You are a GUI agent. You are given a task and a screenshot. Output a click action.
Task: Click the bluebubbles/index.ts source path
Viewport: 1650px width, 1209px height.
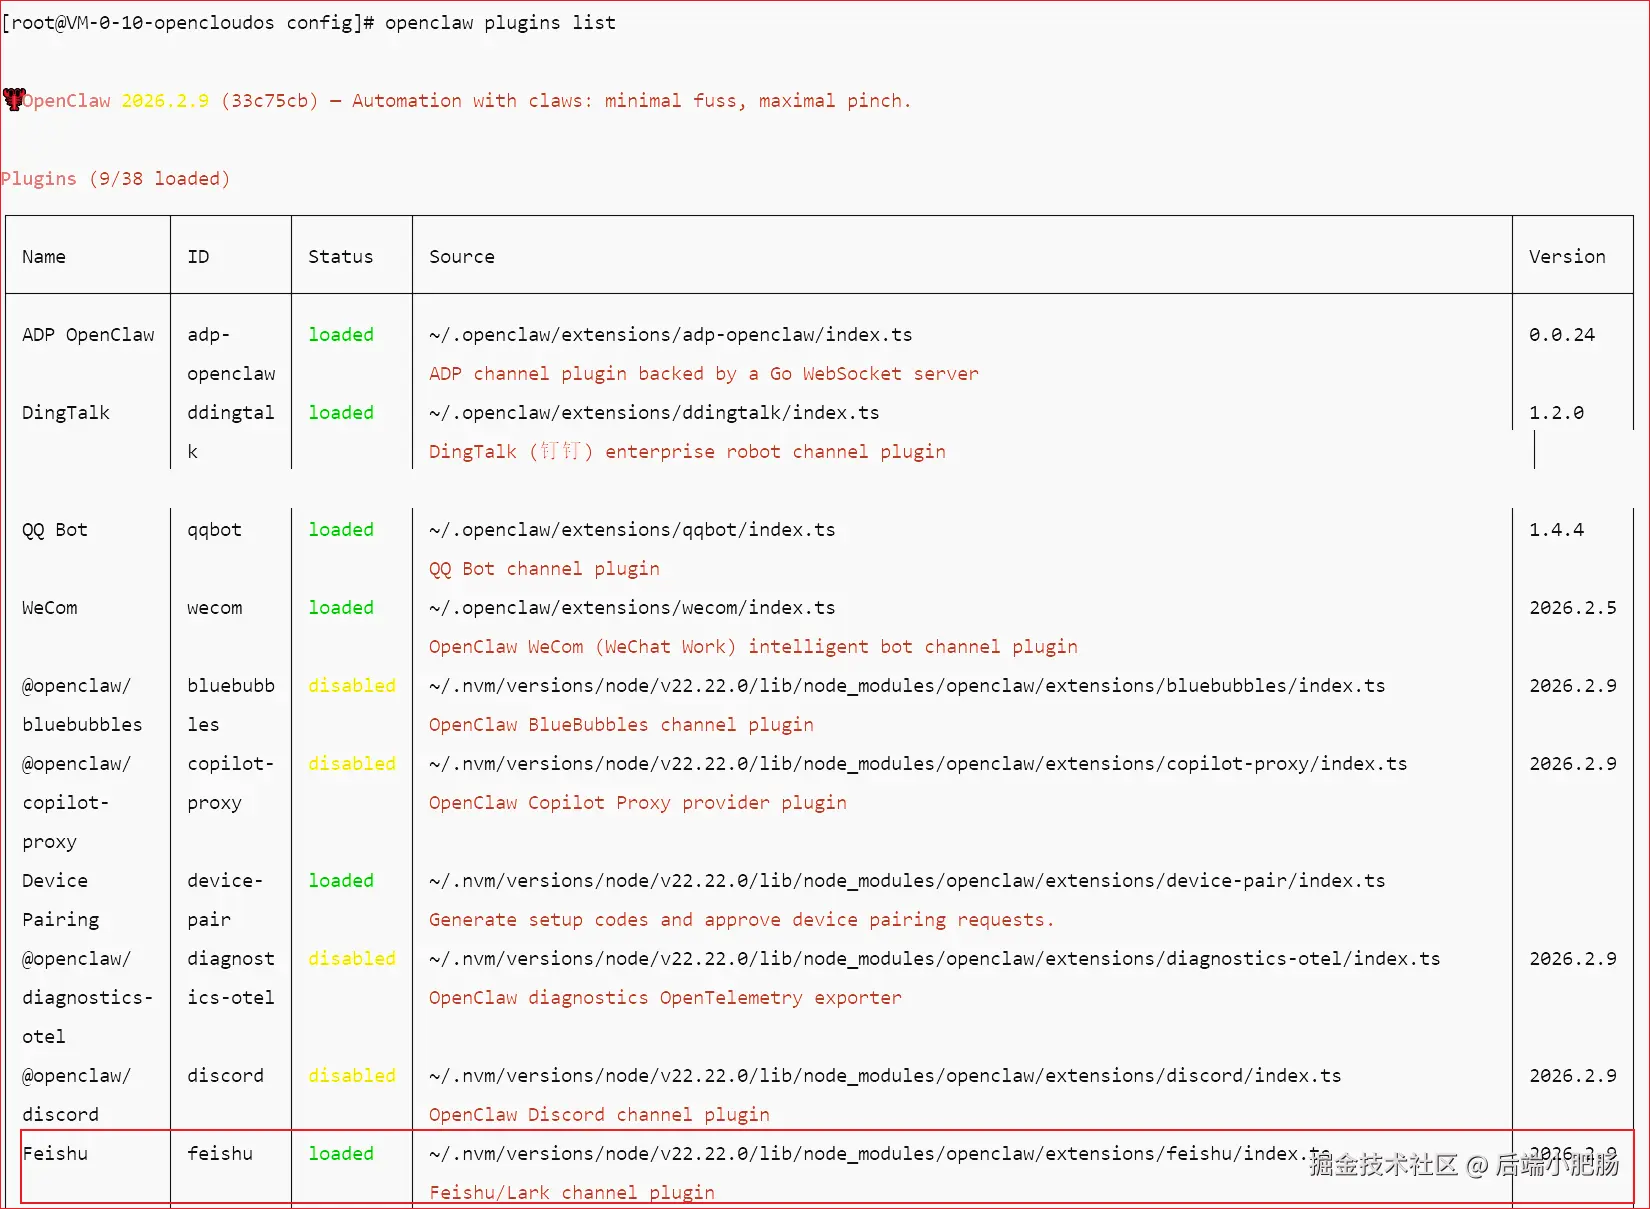907,686
